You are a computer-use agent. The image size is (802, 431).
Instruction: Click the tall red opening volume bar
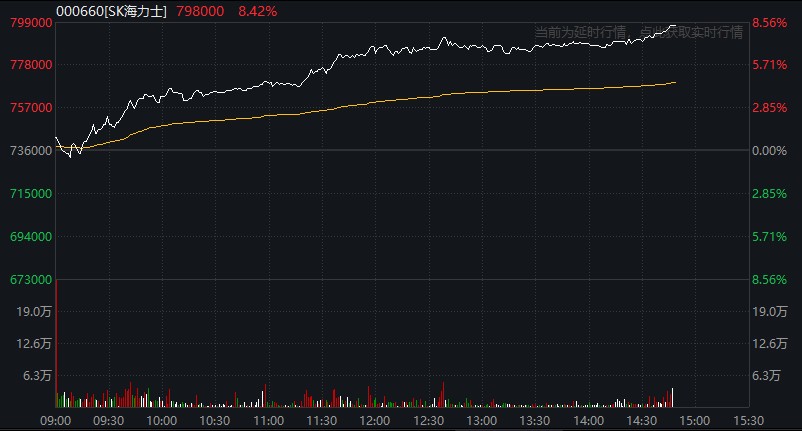point(56,340)
